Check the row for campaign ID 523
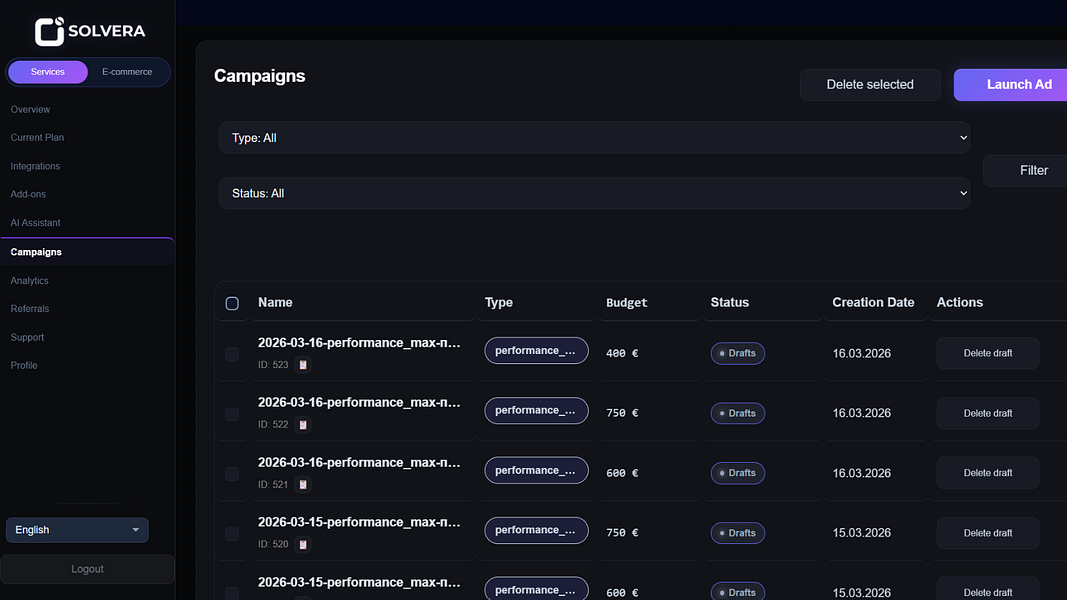The height and width of the screenshot is (600, 1067). point(232,354)
